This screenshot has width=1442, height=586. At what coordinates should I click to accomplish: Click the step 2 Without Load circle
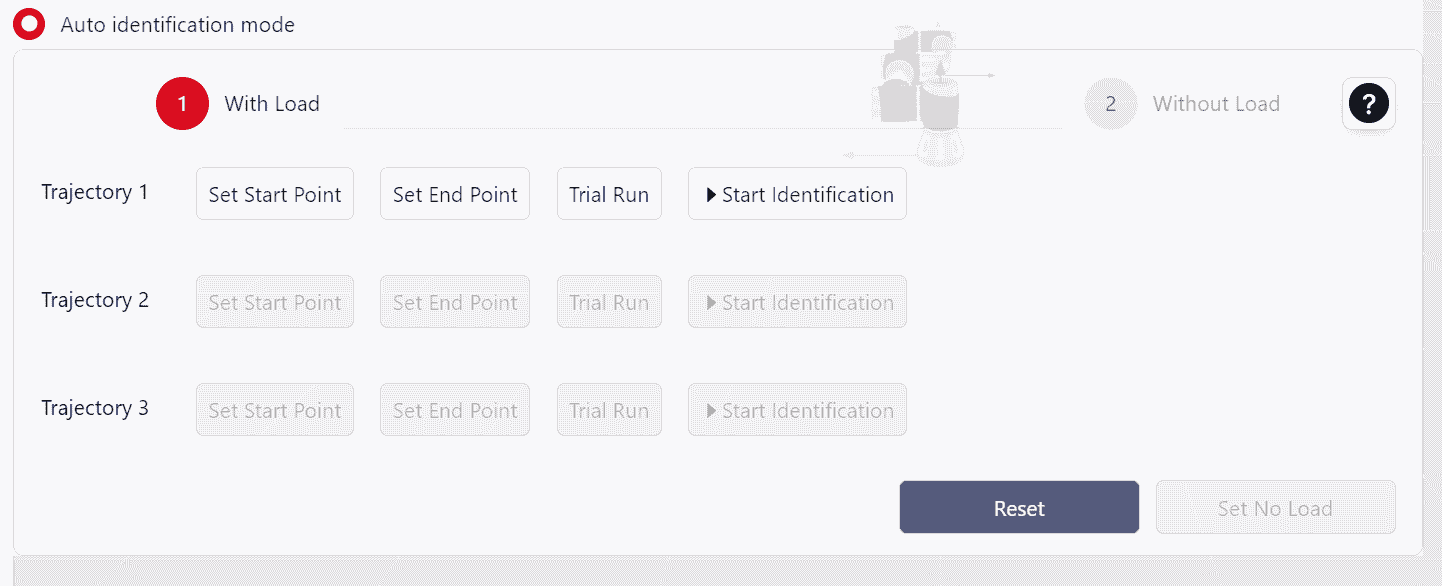pyautogui.click(x=1110, y=104)
